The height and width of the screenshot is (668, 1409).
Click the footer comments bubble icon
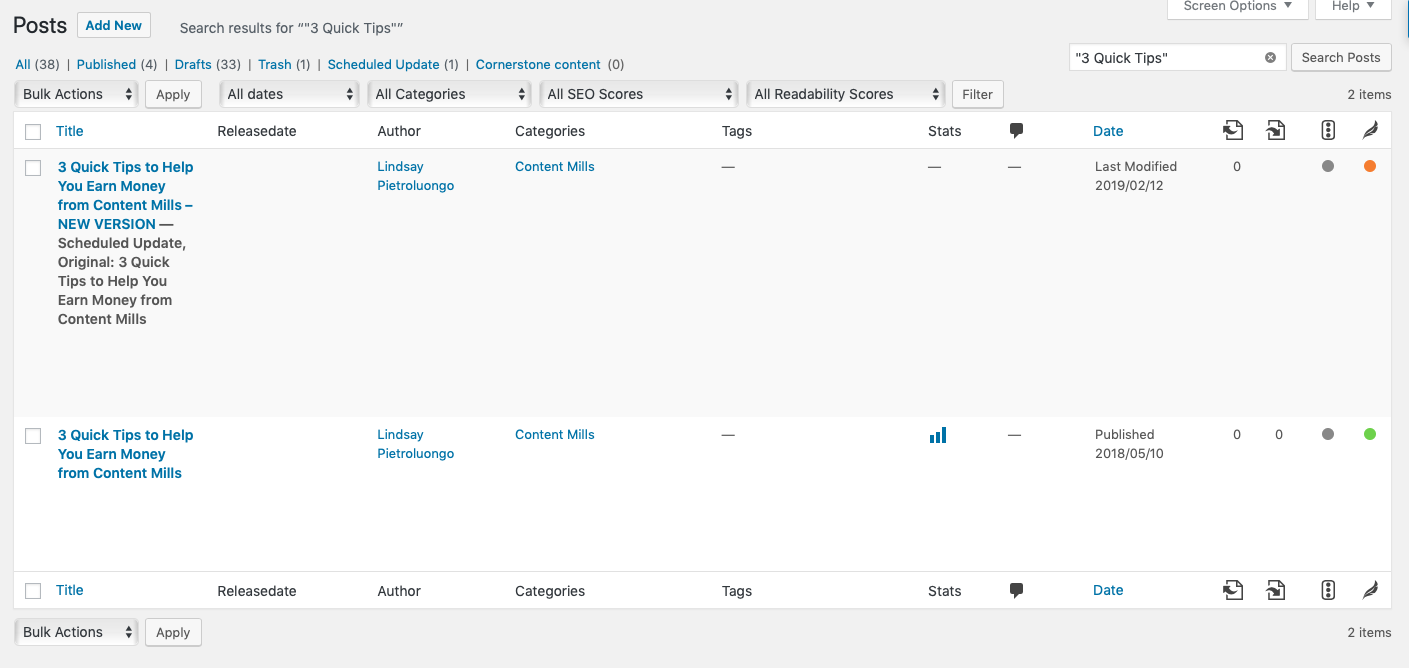point(1016,590)
